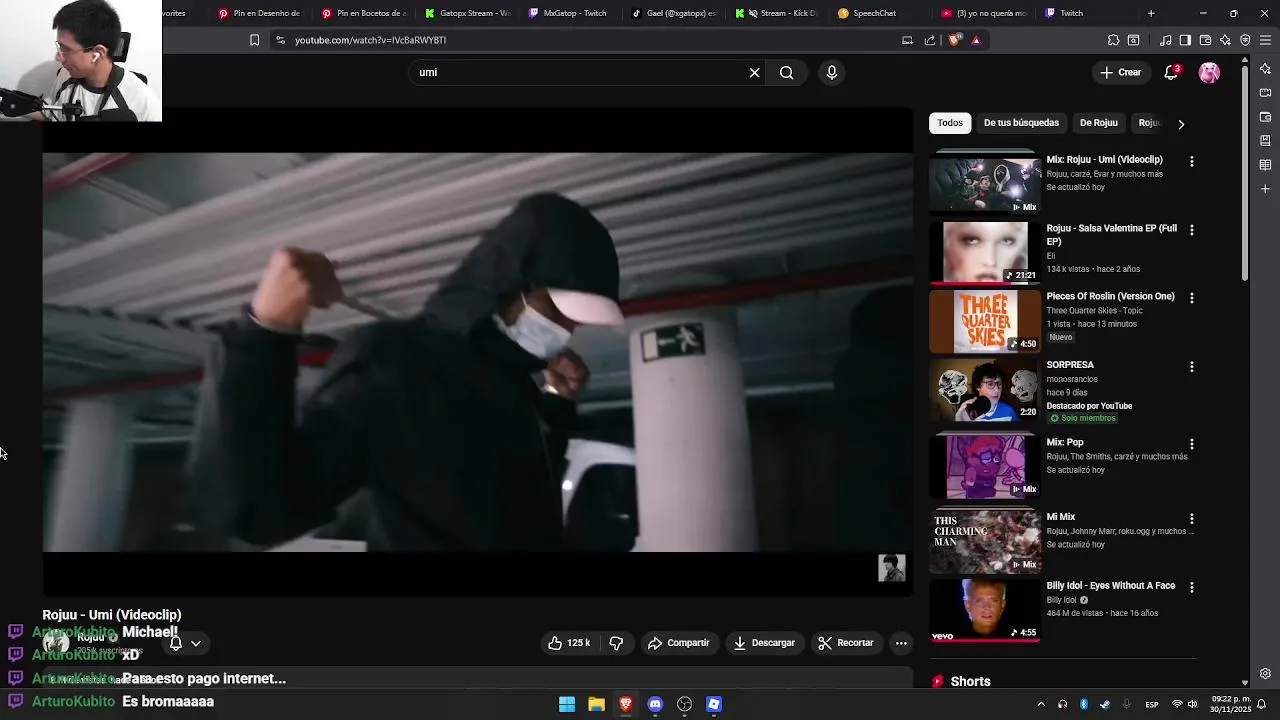Open options for Billy Idol video

tap(1191, 587)
